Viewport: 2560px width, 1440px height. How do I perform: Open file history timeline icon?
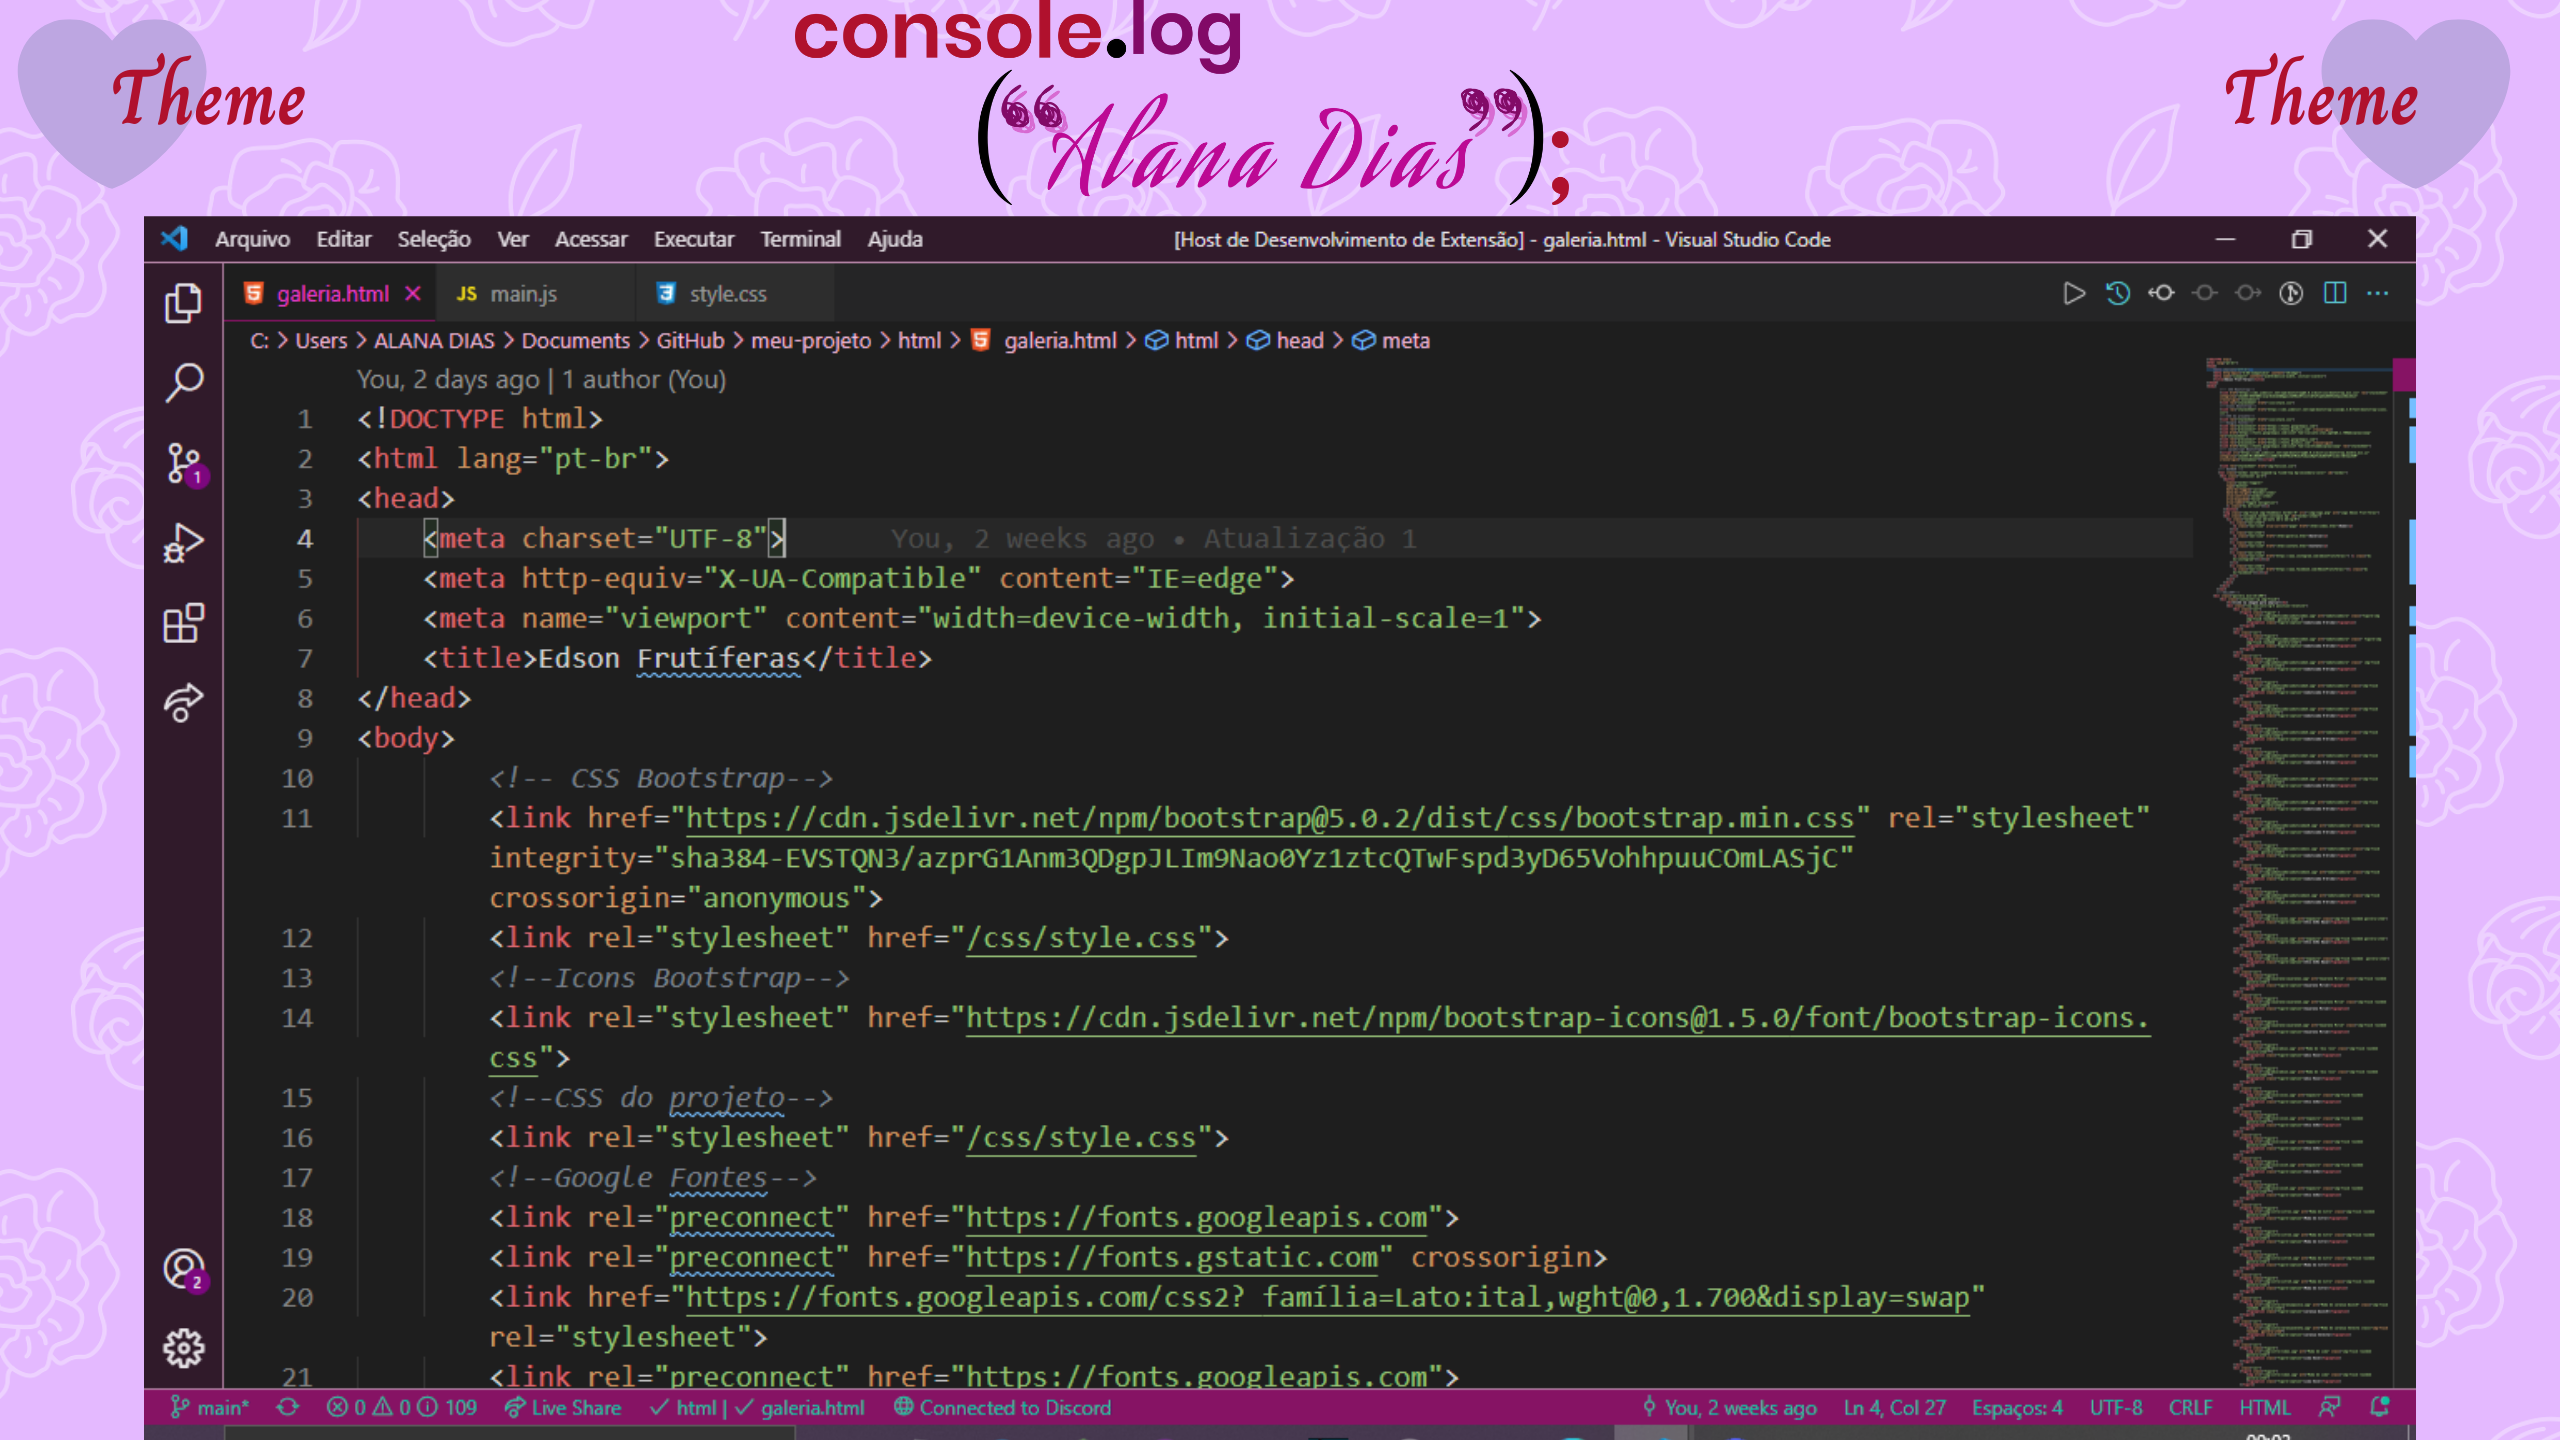point(2118,293)
